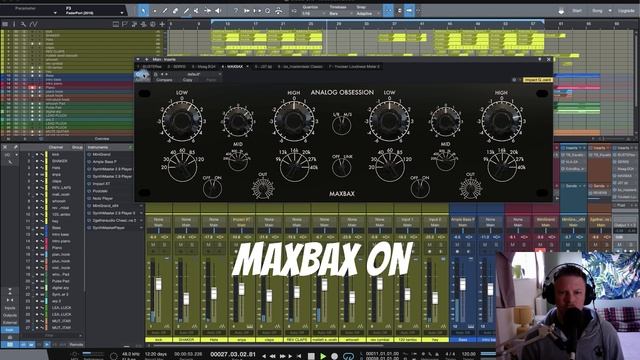Select the Listen speaker tool
The height and width of the screenshot is (360, 640).
[x=218, y=11]
